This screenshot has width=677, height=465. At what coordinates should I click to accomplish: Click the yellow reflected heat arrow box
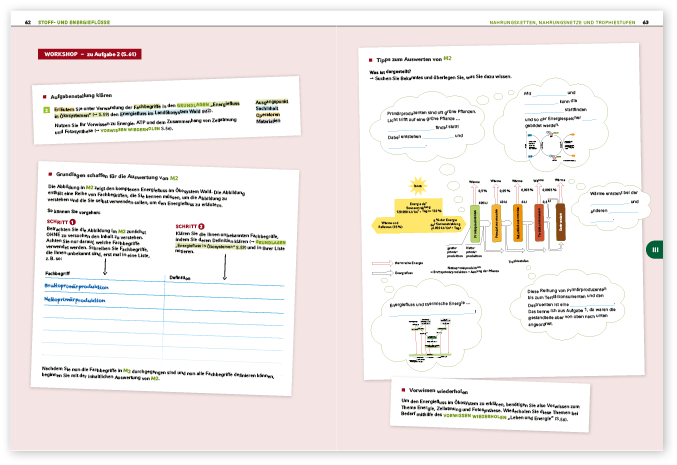click(x=386, y=225)
